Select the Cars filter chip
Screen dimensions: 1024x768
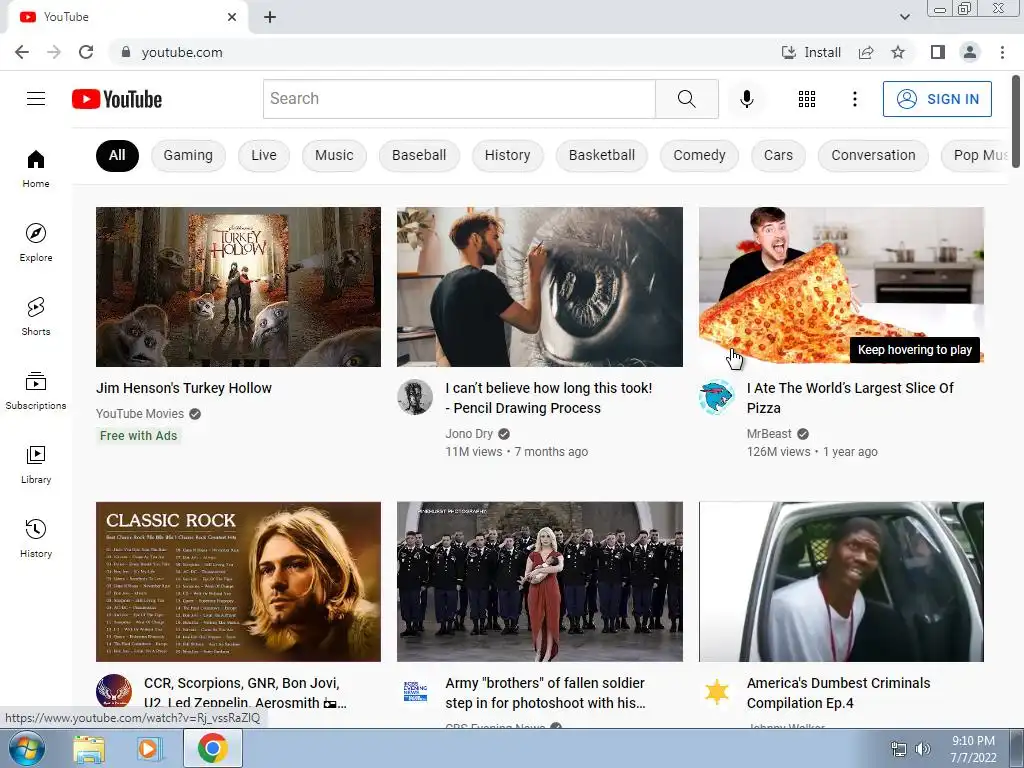(x=778, y=155)
